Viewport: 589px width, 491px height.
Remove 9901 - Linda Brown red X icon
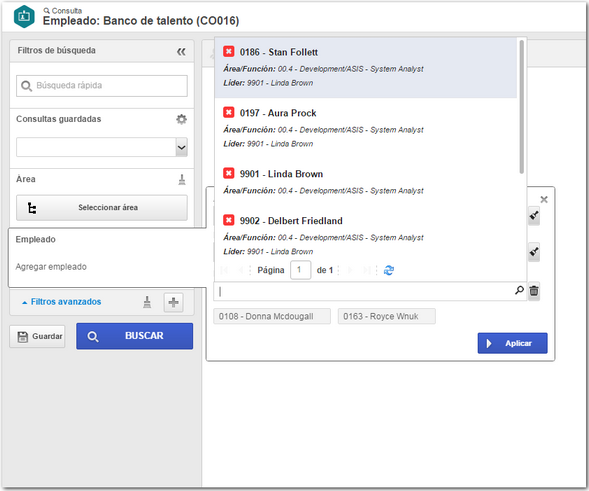(228, 173)
